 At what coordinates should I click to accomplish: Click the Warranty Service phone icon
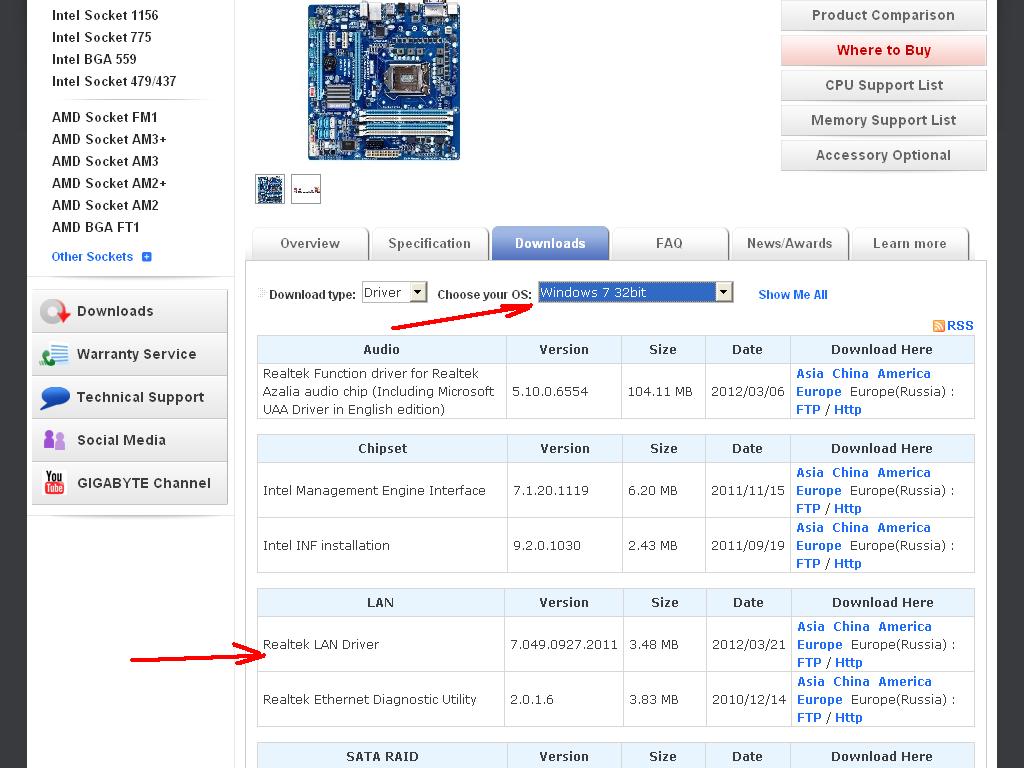tap(54, 355)
